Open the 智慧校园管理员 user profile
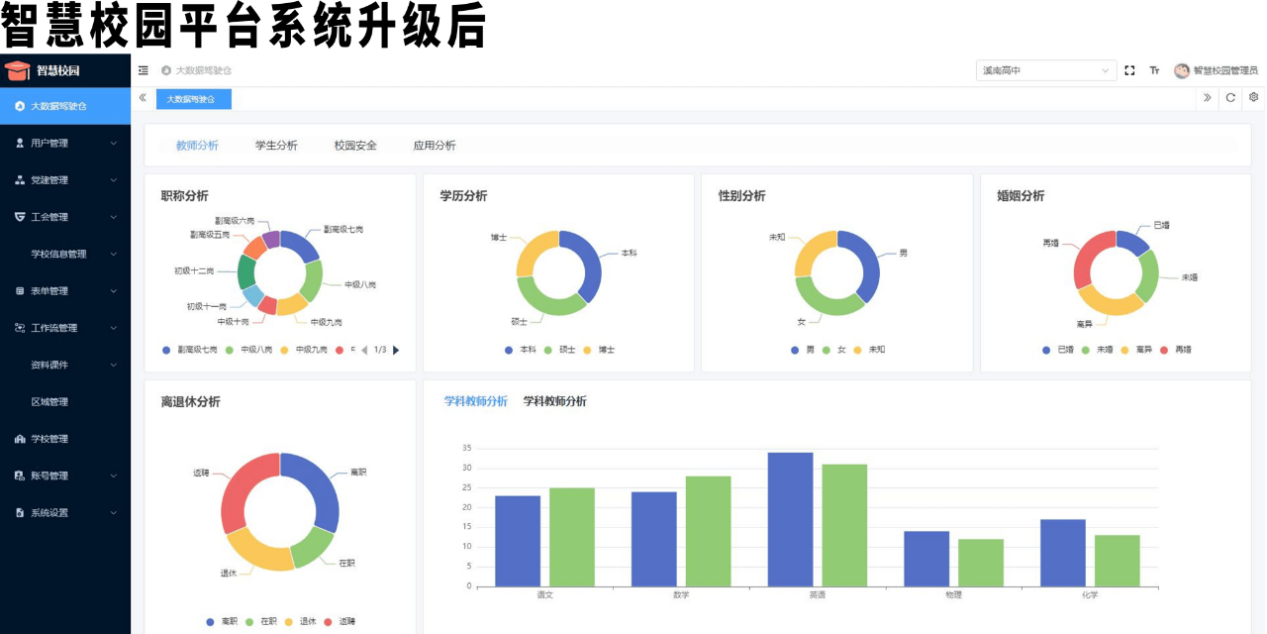This screenshot has width=1267, height=634. [1216, 71]
